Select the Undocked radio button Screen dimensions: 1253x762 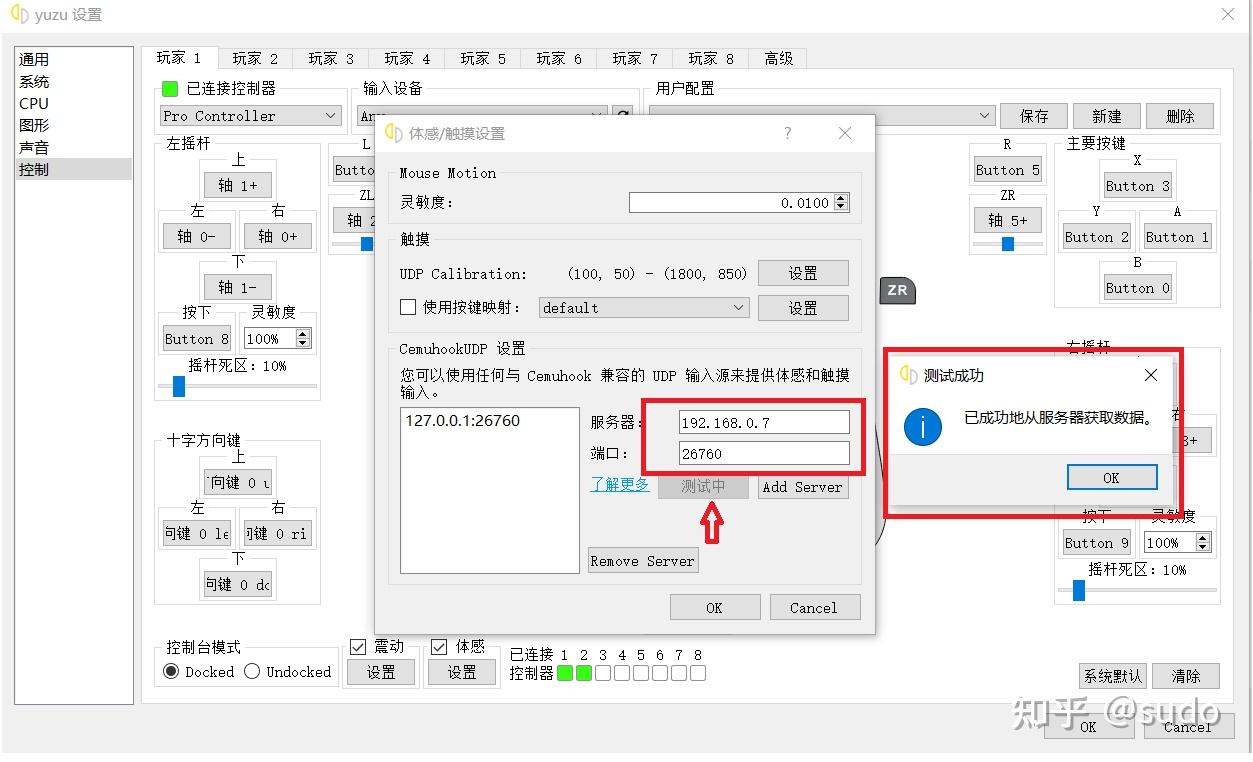(250, 671)
